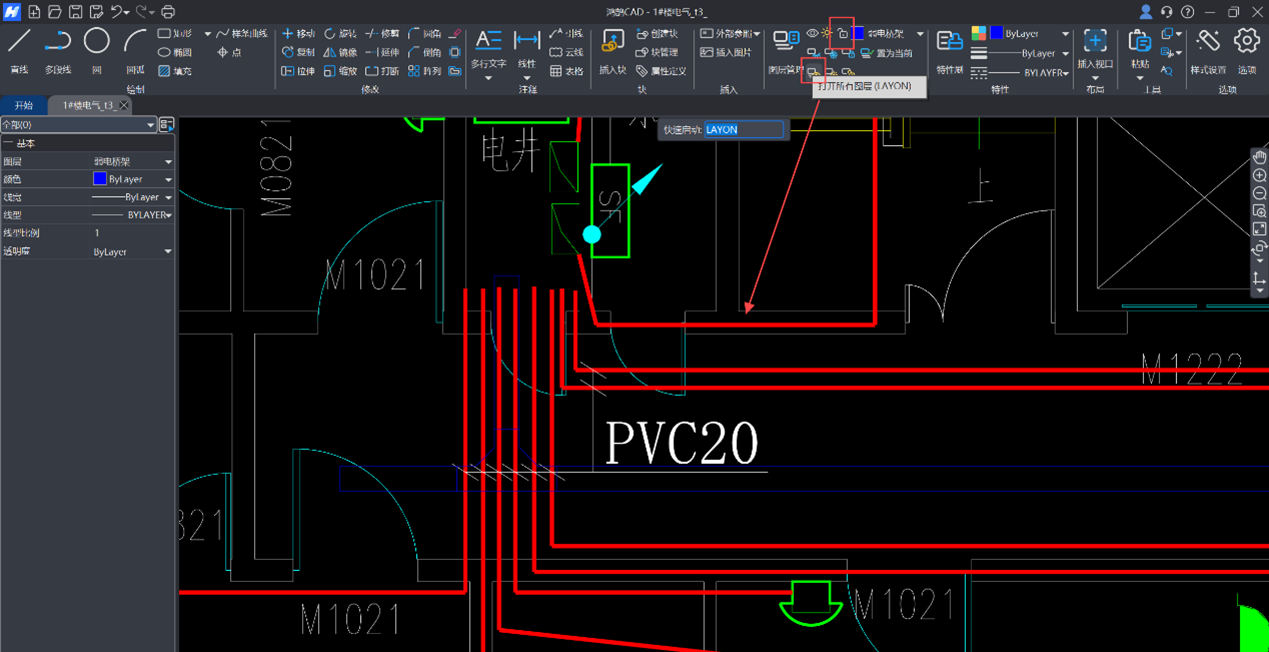Open the 图层 property dropdown in side panel
Screen dimensions: 1269x652
click(x=168, y=162)
